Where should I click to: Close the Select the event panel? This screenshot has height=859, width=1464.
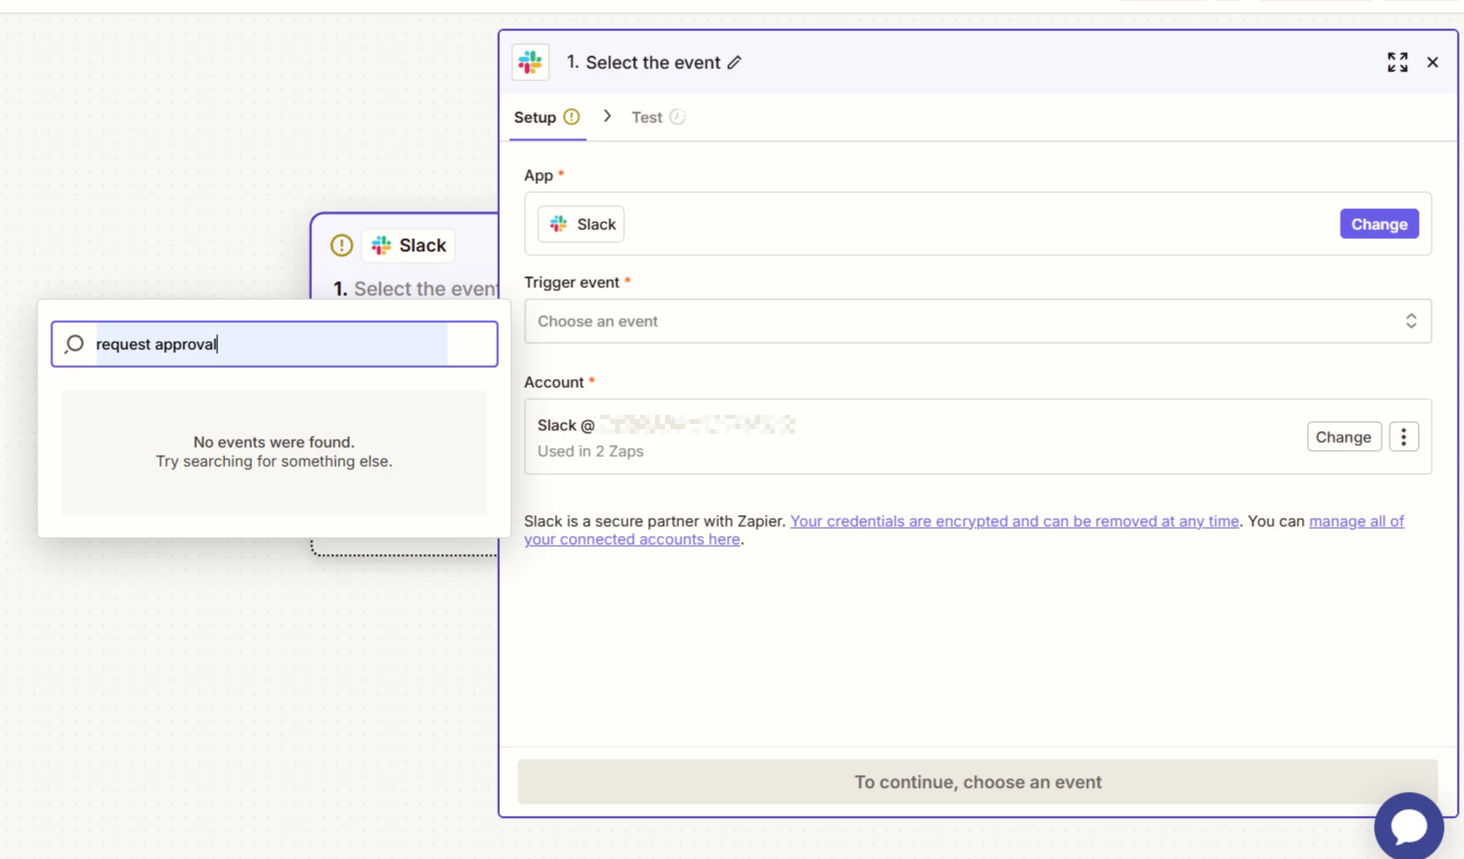pyautogui.click(x=1432, y=62)
